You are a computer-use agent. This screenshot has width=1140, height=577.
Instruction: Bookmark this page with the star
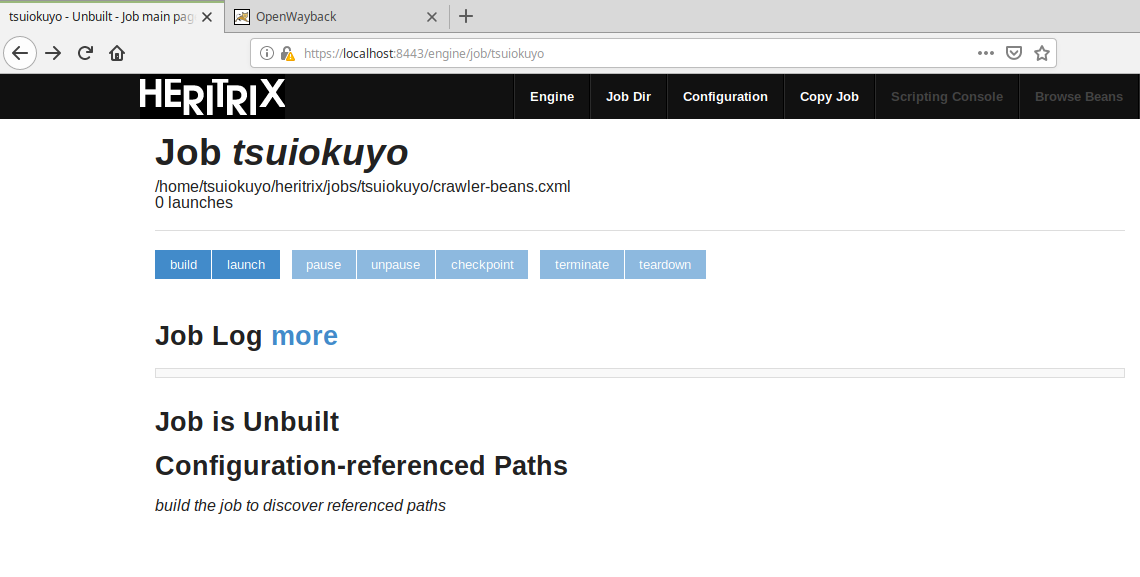[1041, 53]
